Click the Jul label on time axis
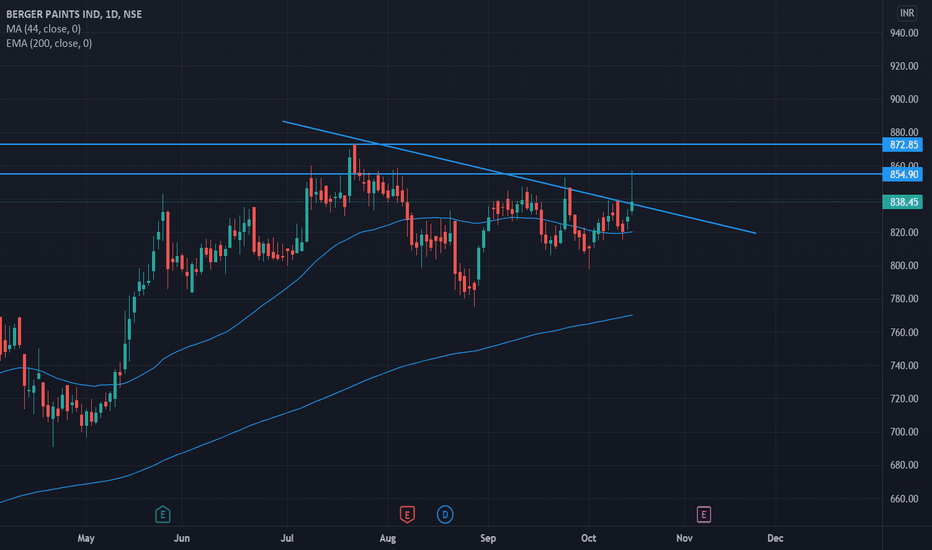 [x=287, y=538]
